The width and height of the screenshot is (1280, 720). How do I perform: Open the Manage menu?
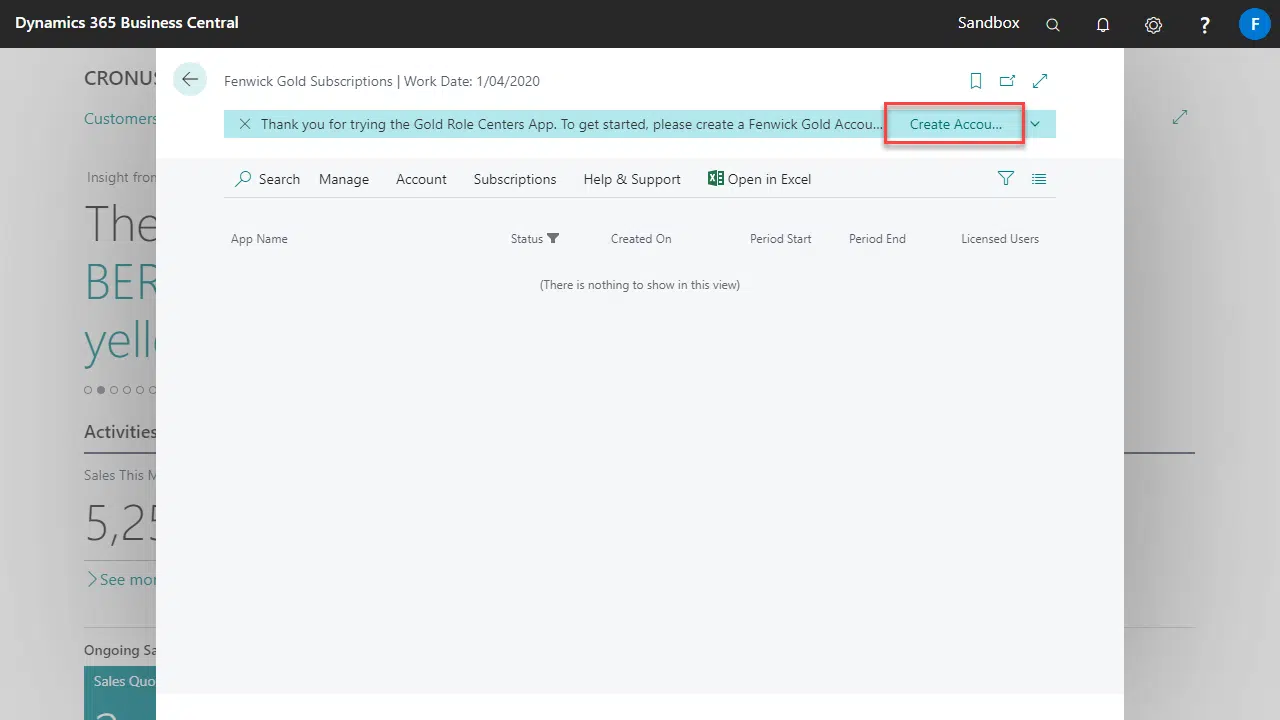pyautogui.click(x=344, y=179)
